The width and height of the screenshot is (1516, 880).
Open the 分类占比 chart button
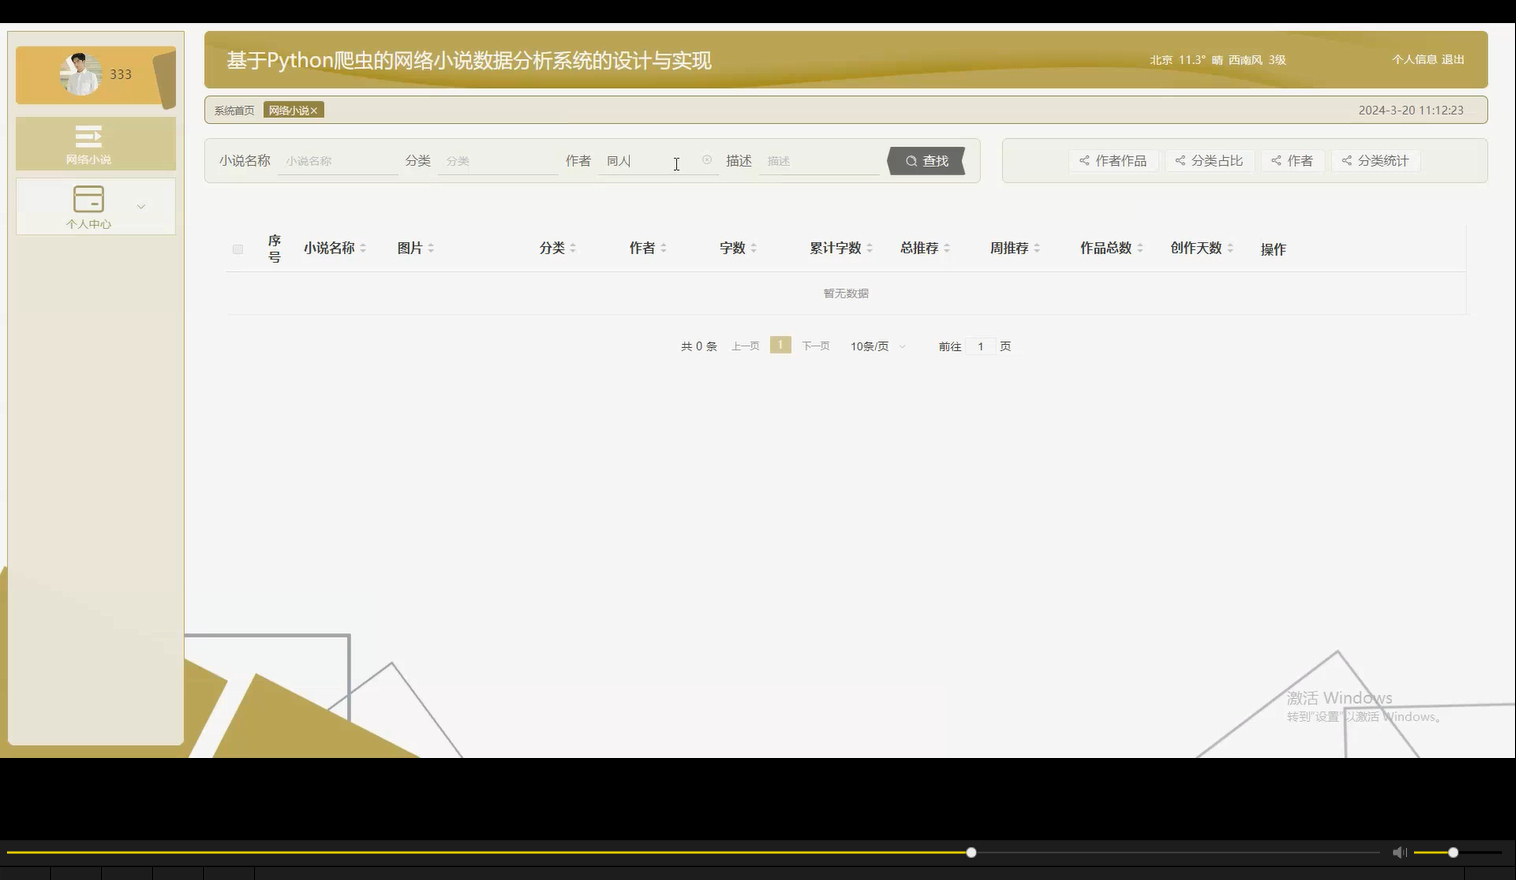pyautogui.click(x=1209, y=161)
